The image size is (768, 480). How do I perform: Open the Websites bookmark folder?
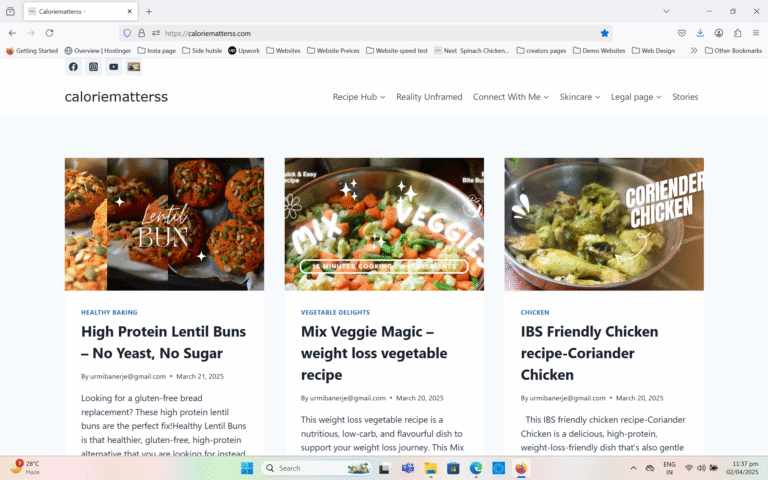coord(283,50)
